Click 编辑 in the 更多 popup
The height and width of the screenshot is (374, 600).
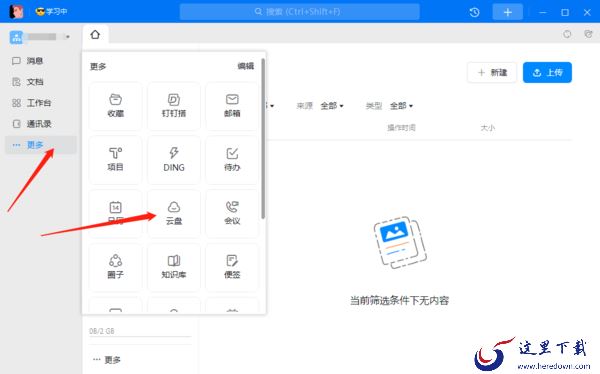(246, 66)
